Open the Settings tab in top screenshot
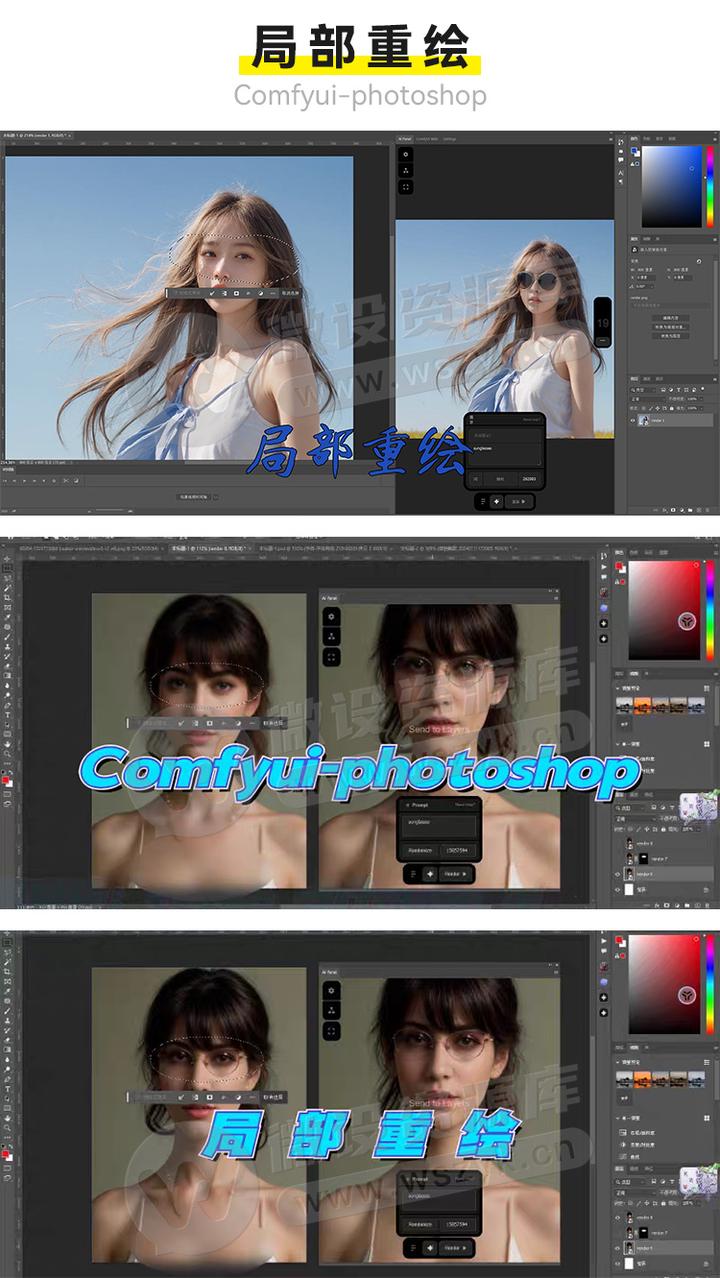Image resolution: width=720 pixels, height=1278 pixels. point(450,138)
